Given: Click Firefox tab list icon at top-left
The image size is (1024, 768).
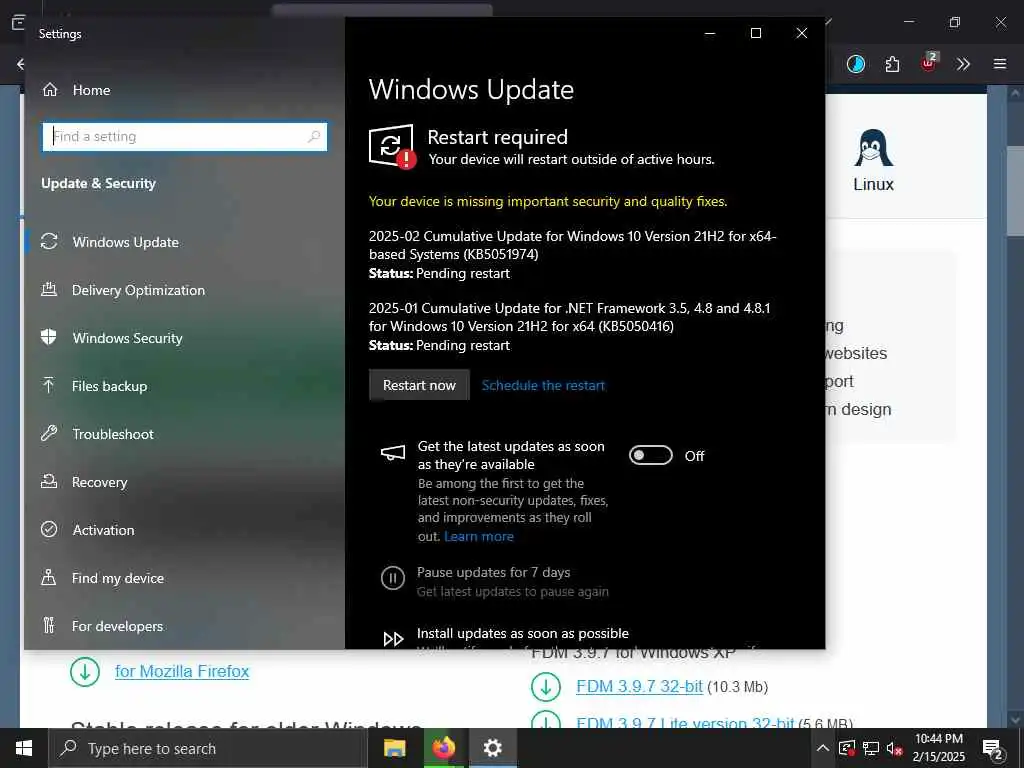Looking at the screenshot, I should coord(18,22).
